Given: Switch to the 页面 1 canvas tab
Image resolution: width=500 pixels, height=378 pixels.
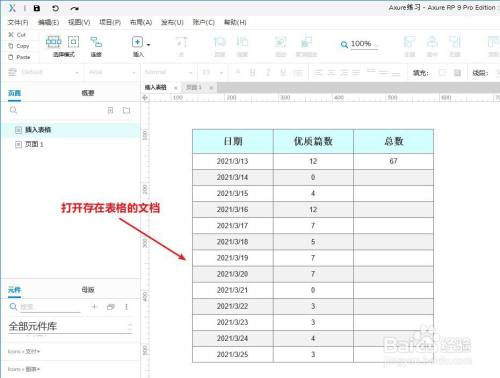Looking at the screenshot, I should coord(194,87).
